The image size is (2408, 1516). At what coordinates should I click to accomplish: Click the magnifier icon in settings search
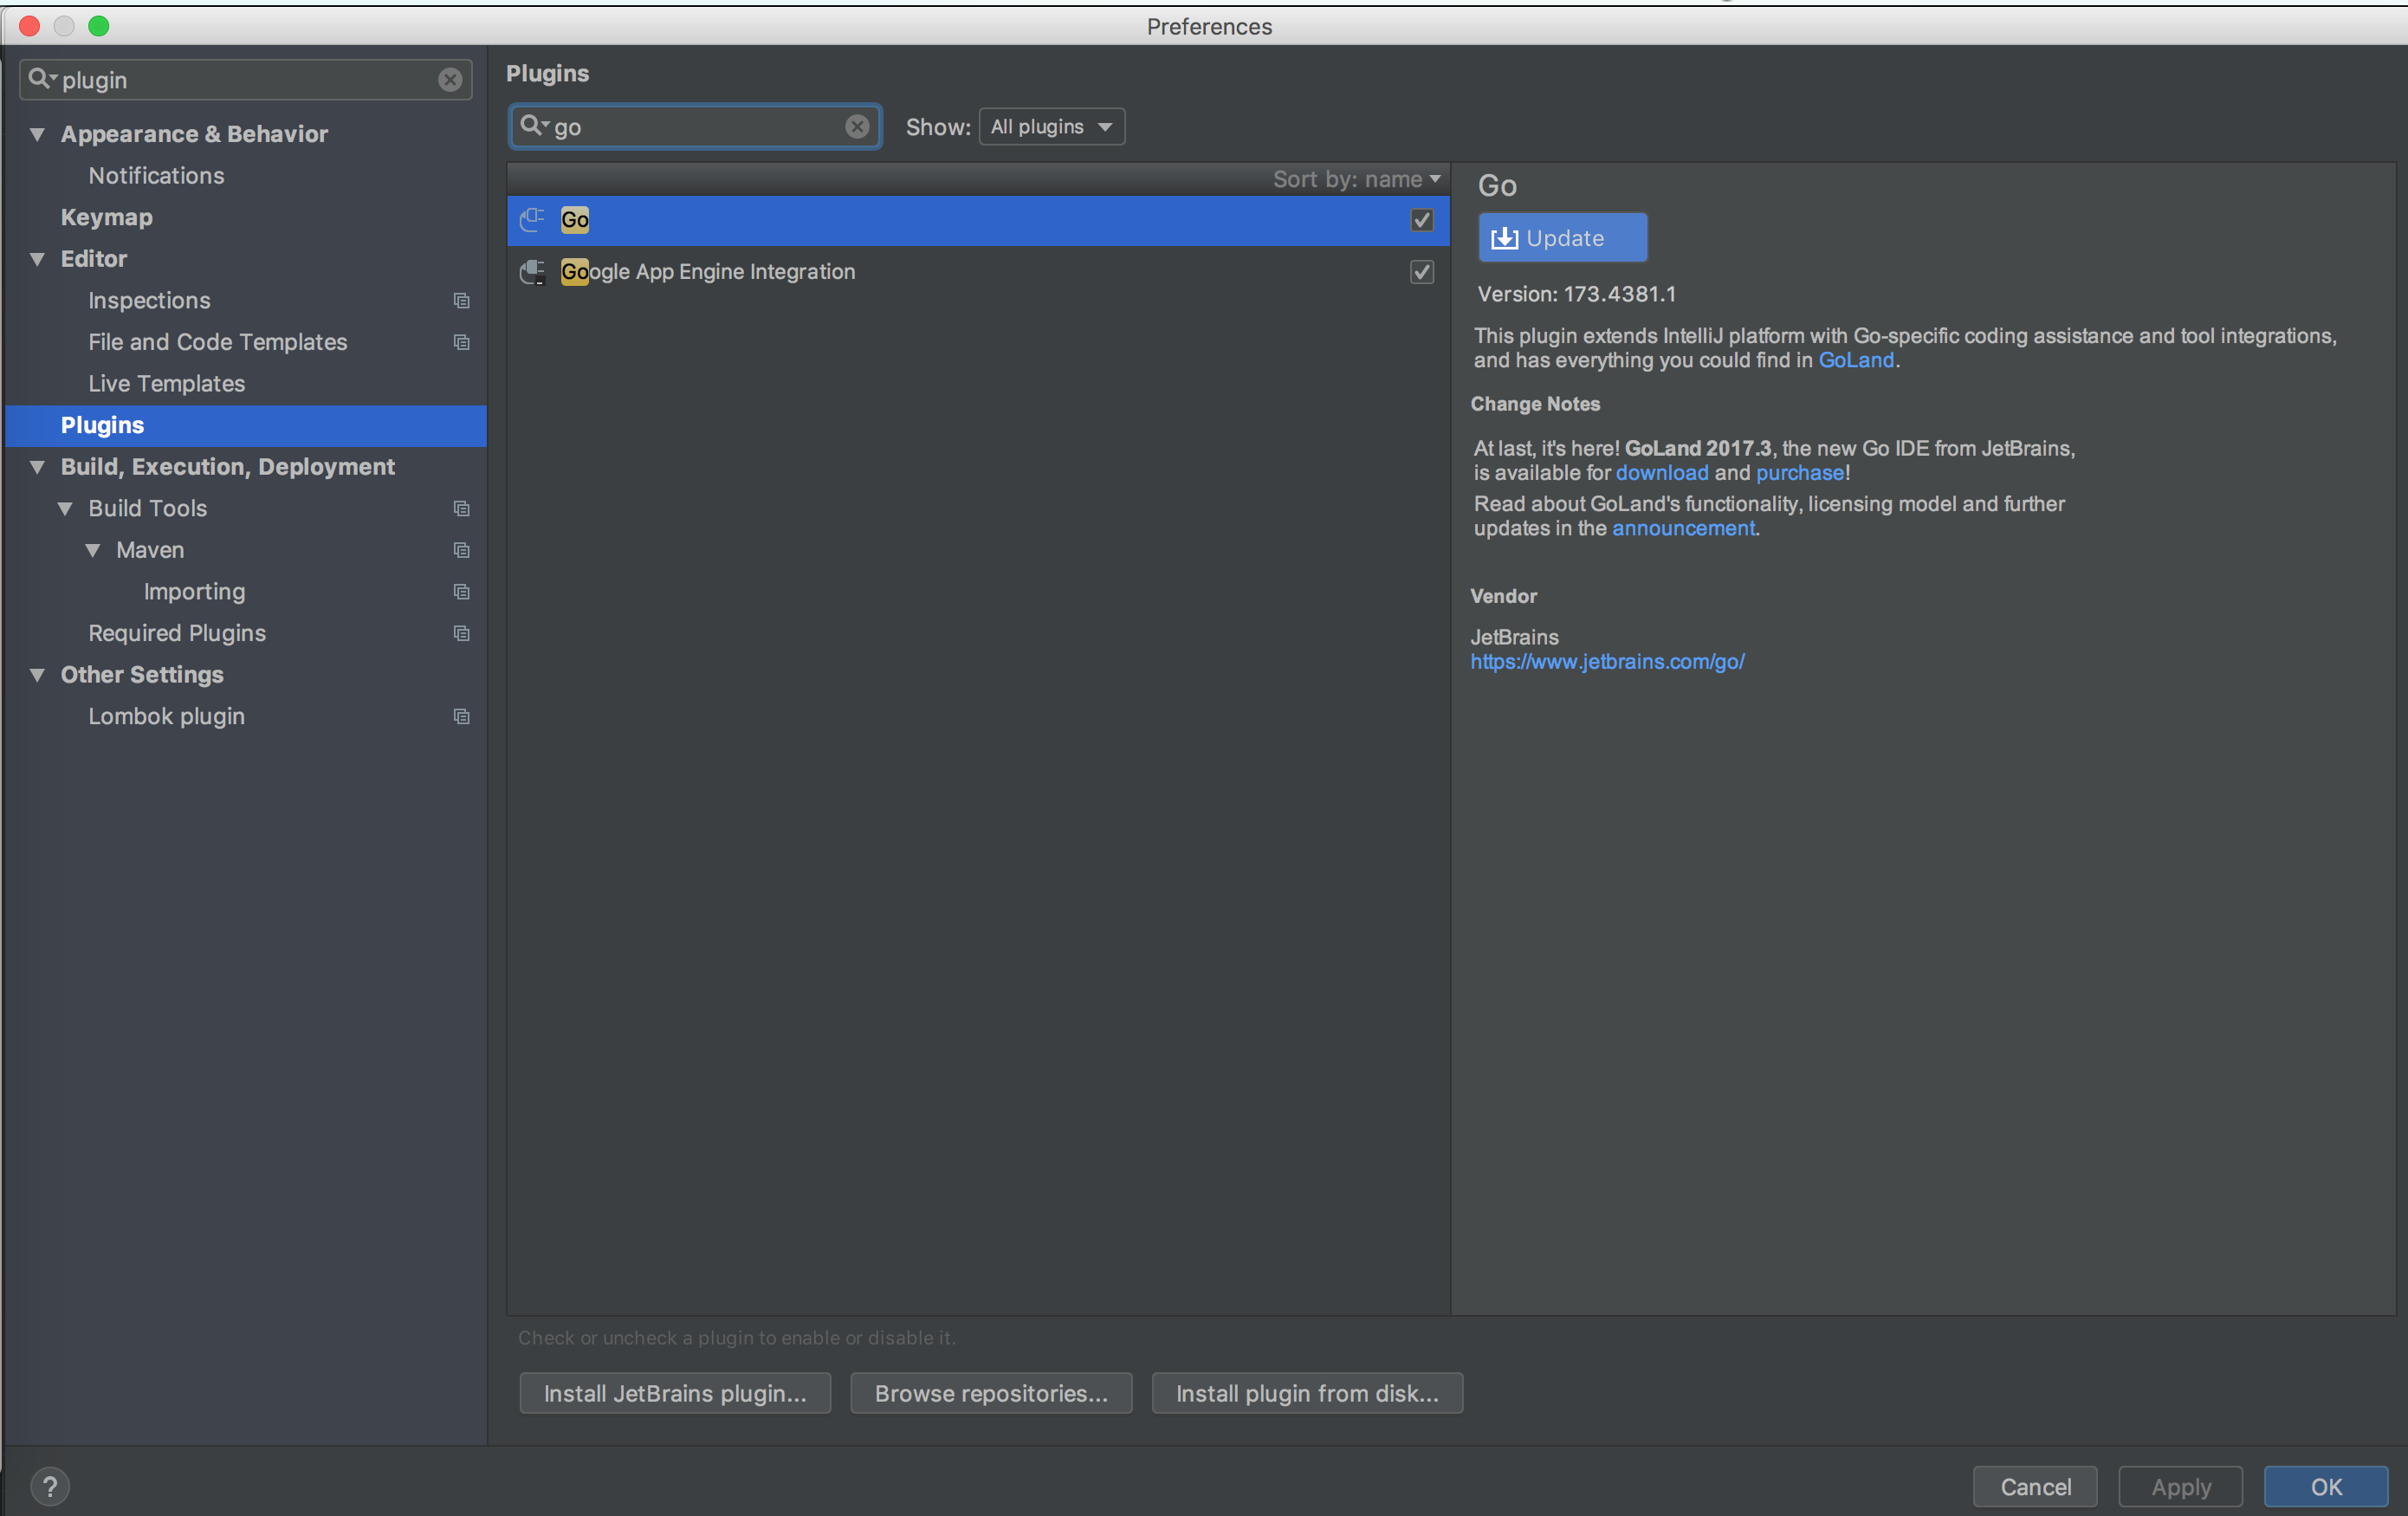(x=41, y=78)
